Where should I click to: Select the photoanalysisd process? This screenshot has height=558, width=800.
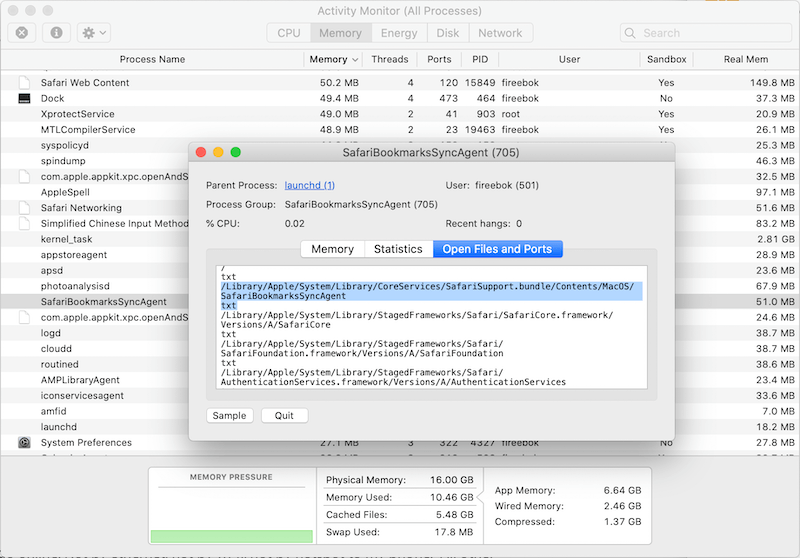click(x=75, y=286)
